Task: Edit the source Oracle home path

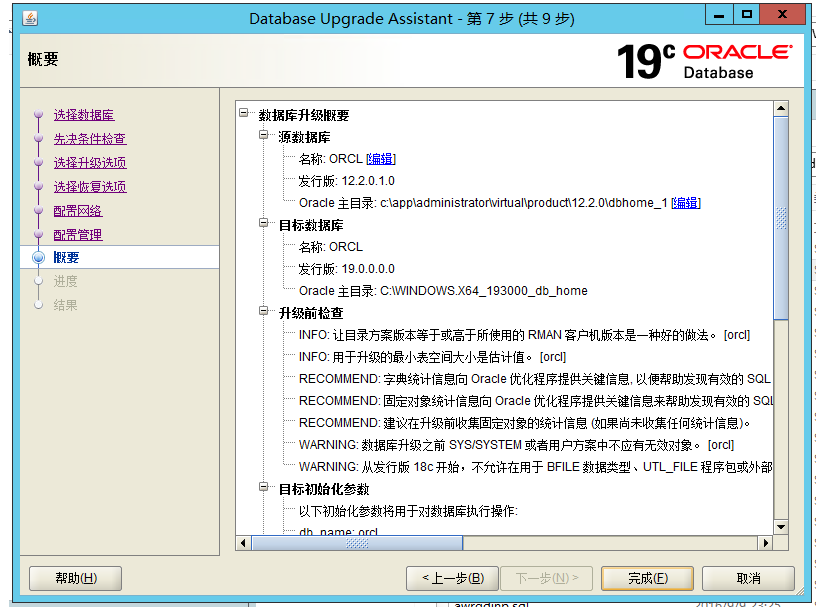Action: (689, 202)
